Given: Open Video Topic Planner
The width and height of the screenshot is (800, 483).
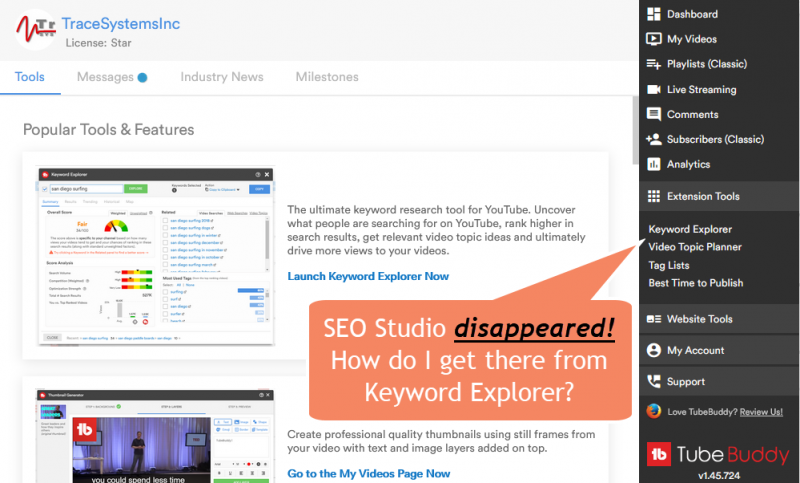Looking at the screenshot, I should (x=695, y=247).
